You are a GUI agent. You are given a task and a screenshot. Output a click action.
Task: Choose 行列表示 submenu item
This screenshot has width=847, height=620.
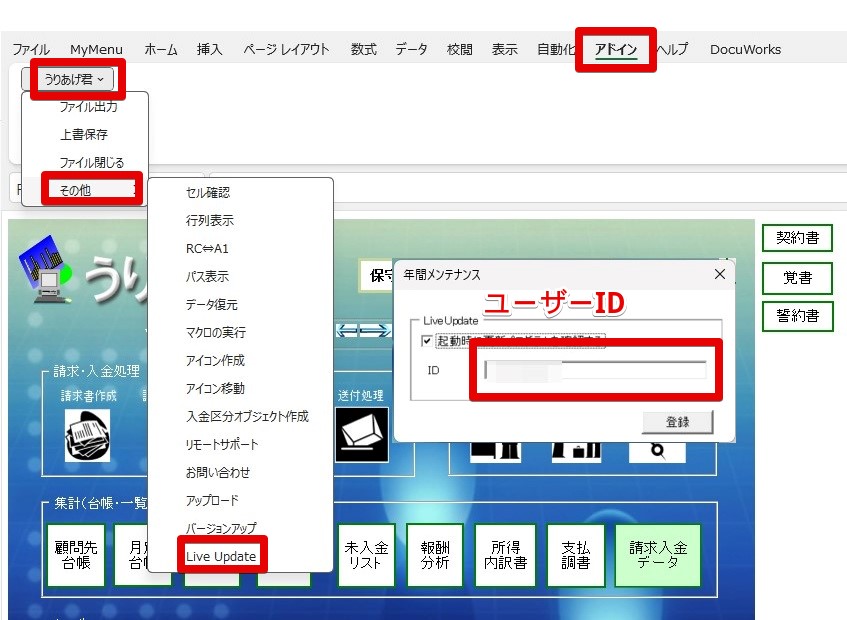(210, 220)
